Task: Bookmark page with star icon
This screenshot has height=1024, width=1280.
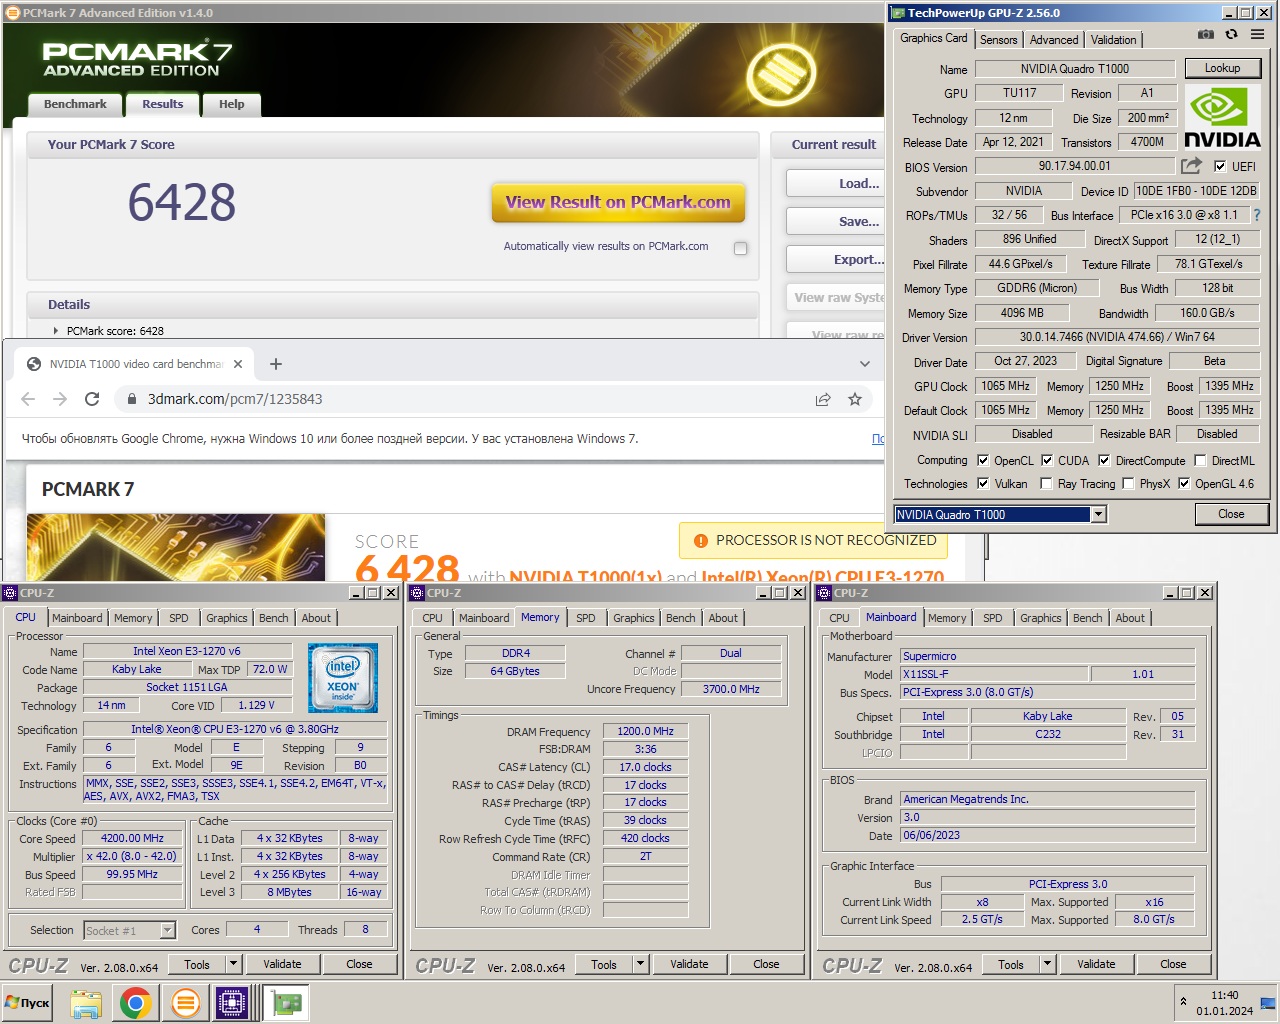Action: (x=855, y=399)
